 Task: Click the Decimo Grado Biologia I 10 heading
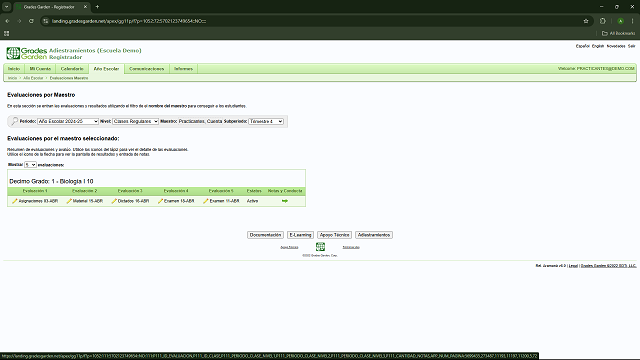(51, 181)
